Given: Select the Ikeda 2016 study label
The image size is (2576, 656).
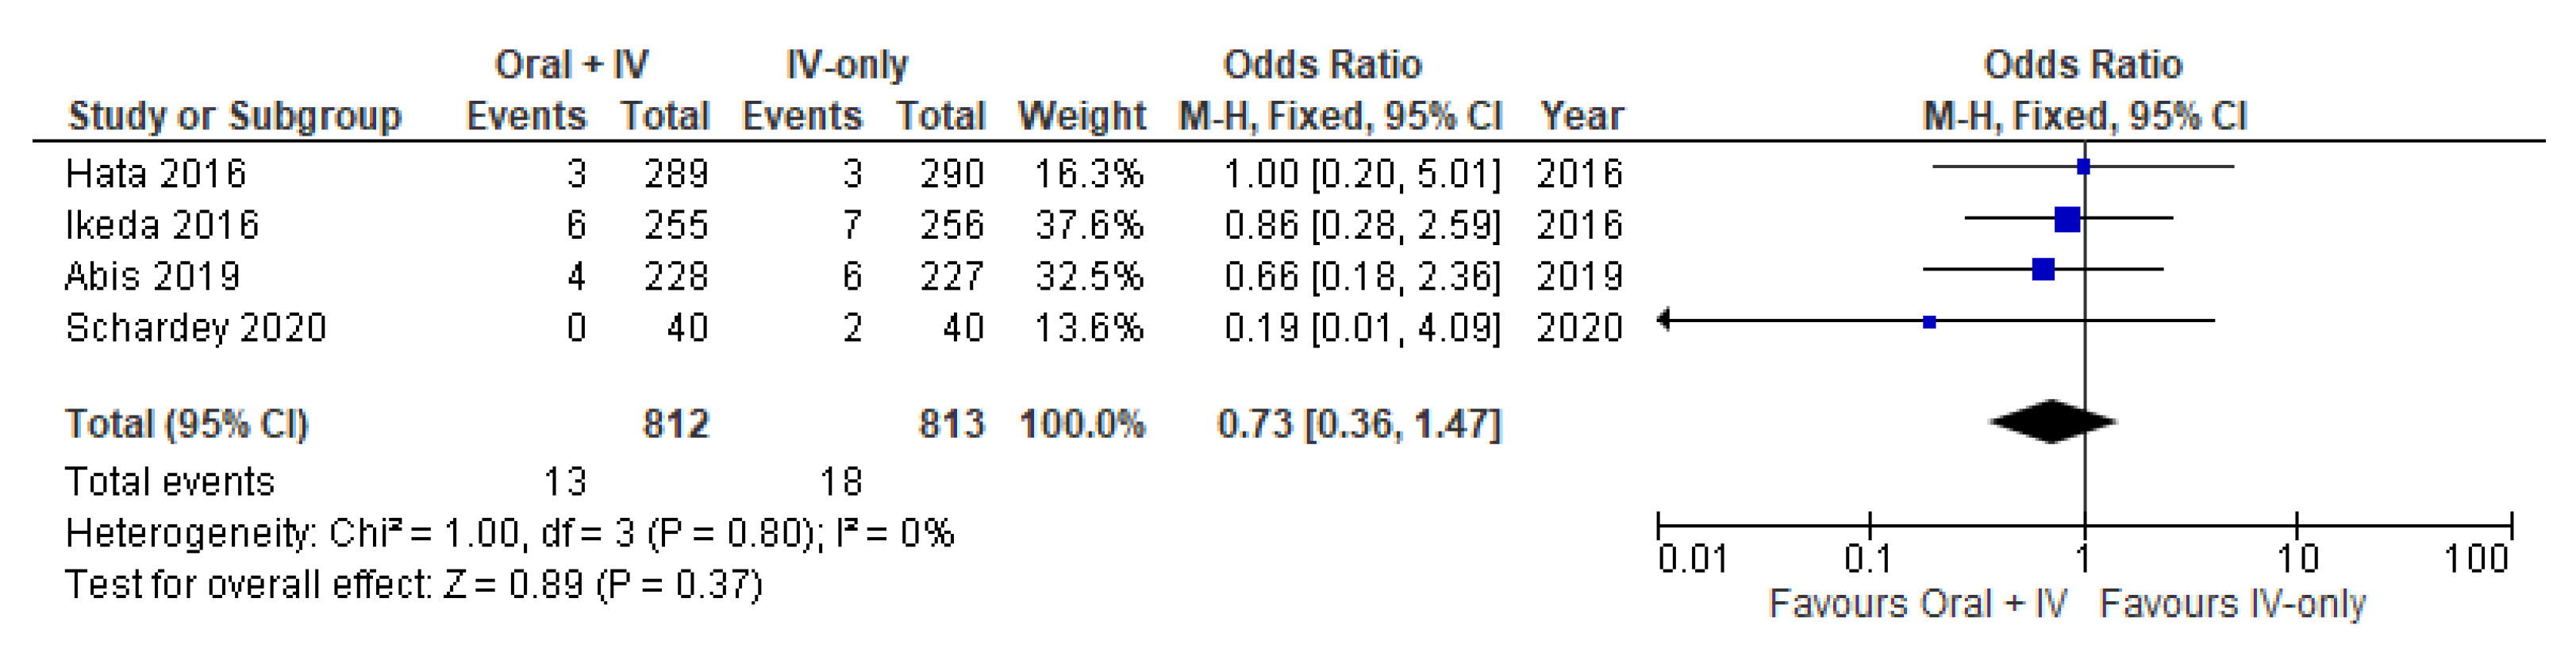Looking at the screenshot, I should click(162, 225).
